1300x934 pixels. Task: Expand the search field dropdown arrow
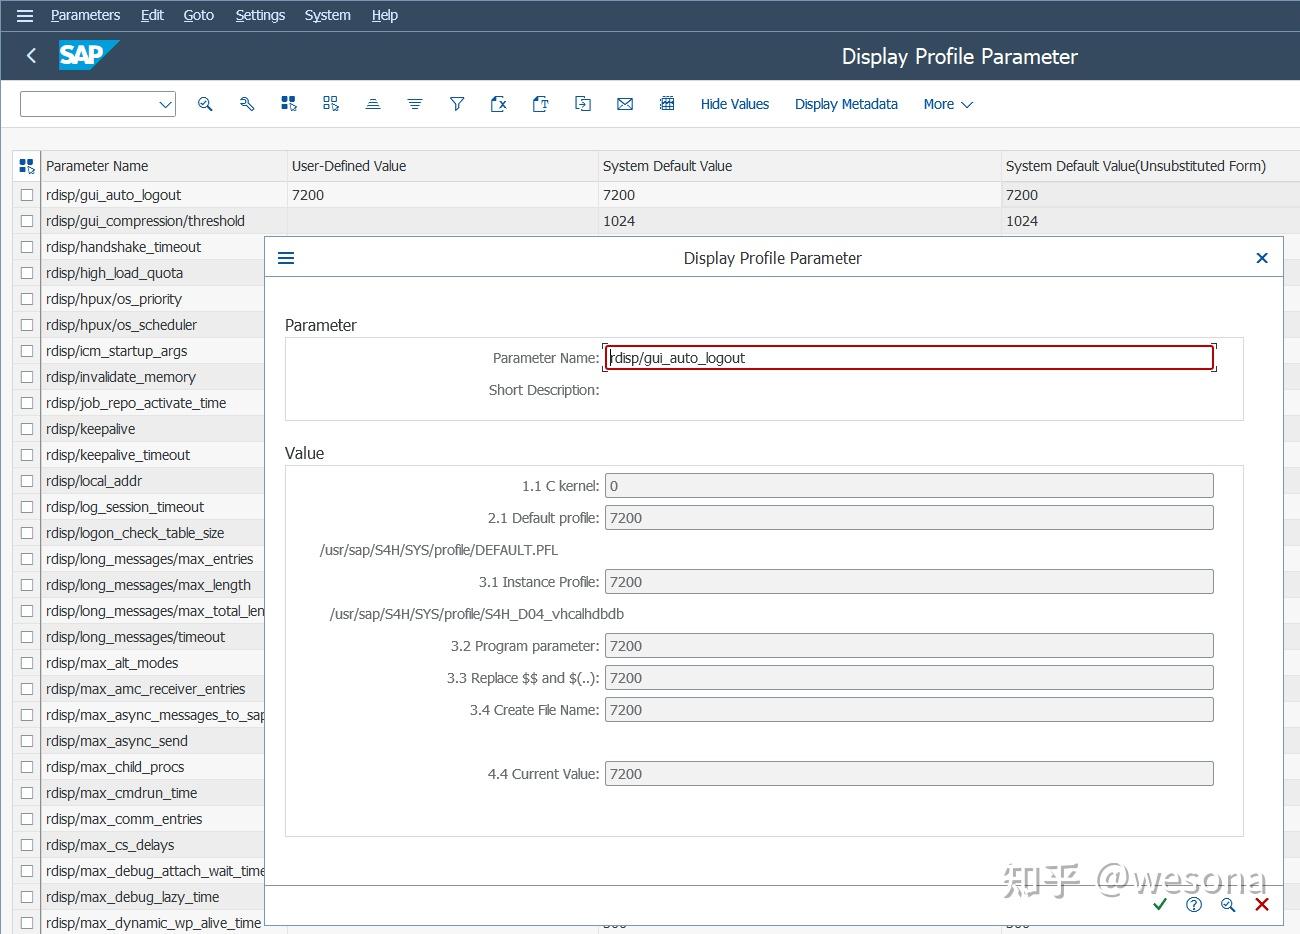pos(164,104)
